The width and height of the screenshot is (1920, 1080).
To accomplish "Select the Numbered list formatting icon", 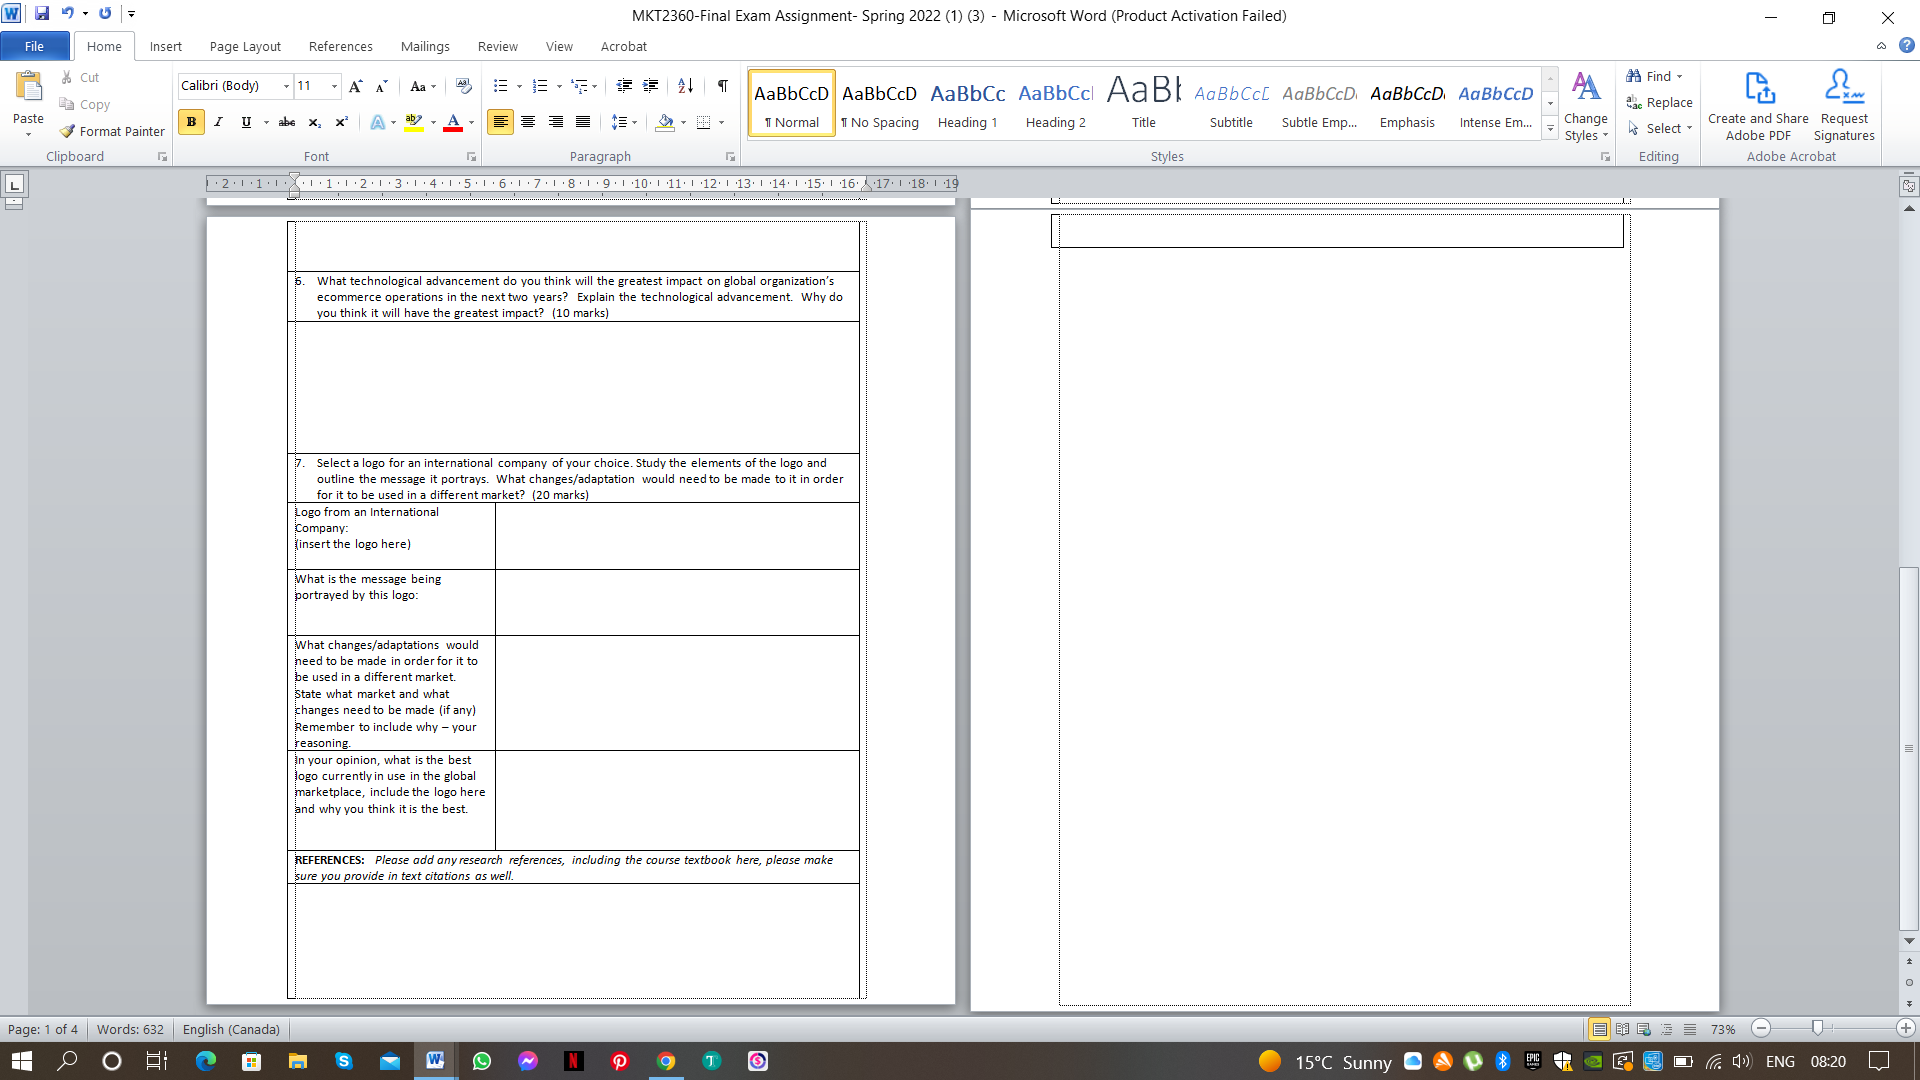I will [539, 84].
